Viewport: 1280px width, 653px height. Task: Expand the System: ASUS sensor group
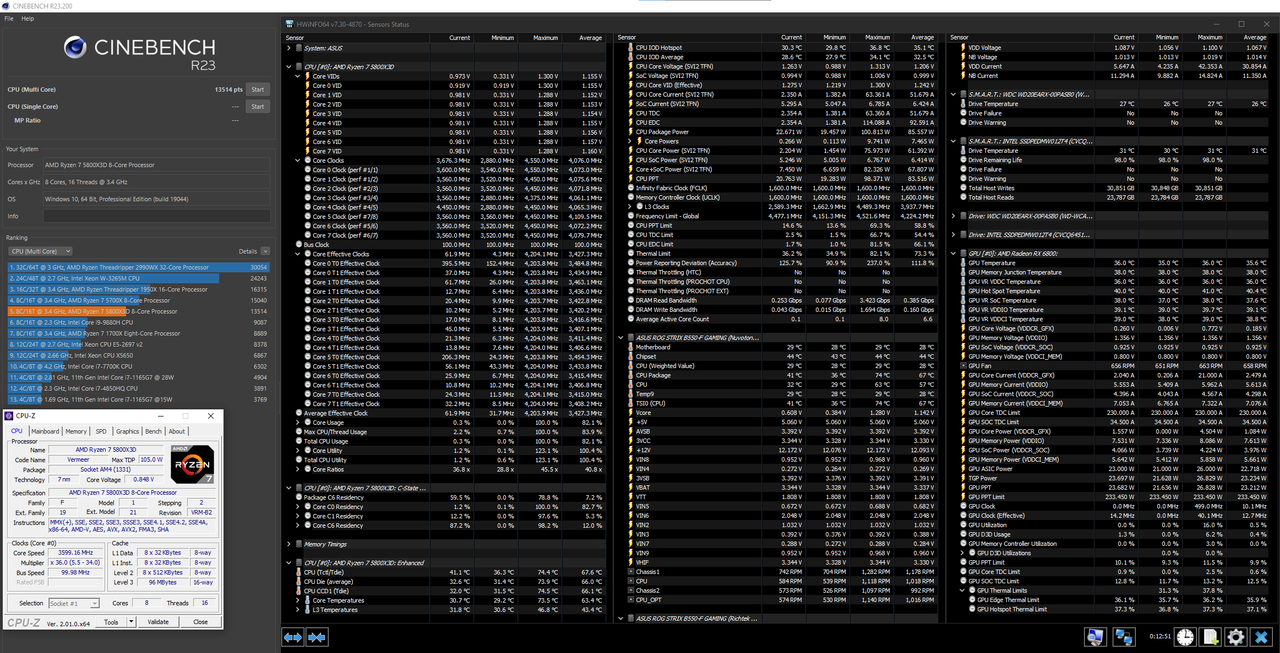289,48
